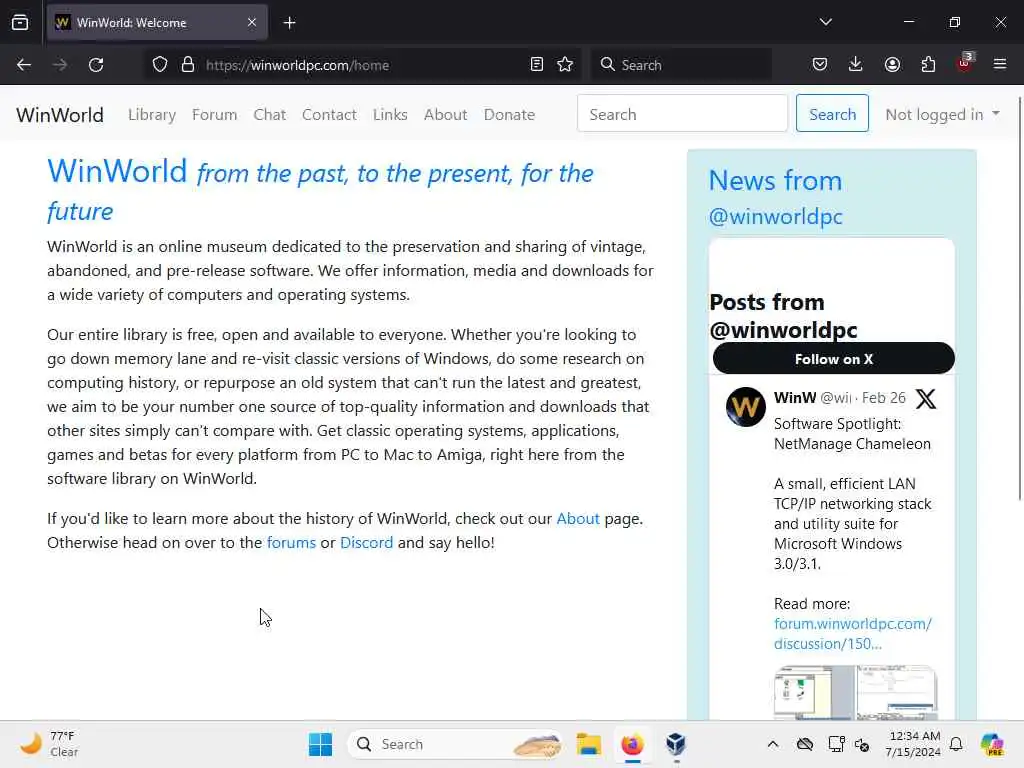
Task: Open the tracking protection shield icon
Action: pos(160,65)
